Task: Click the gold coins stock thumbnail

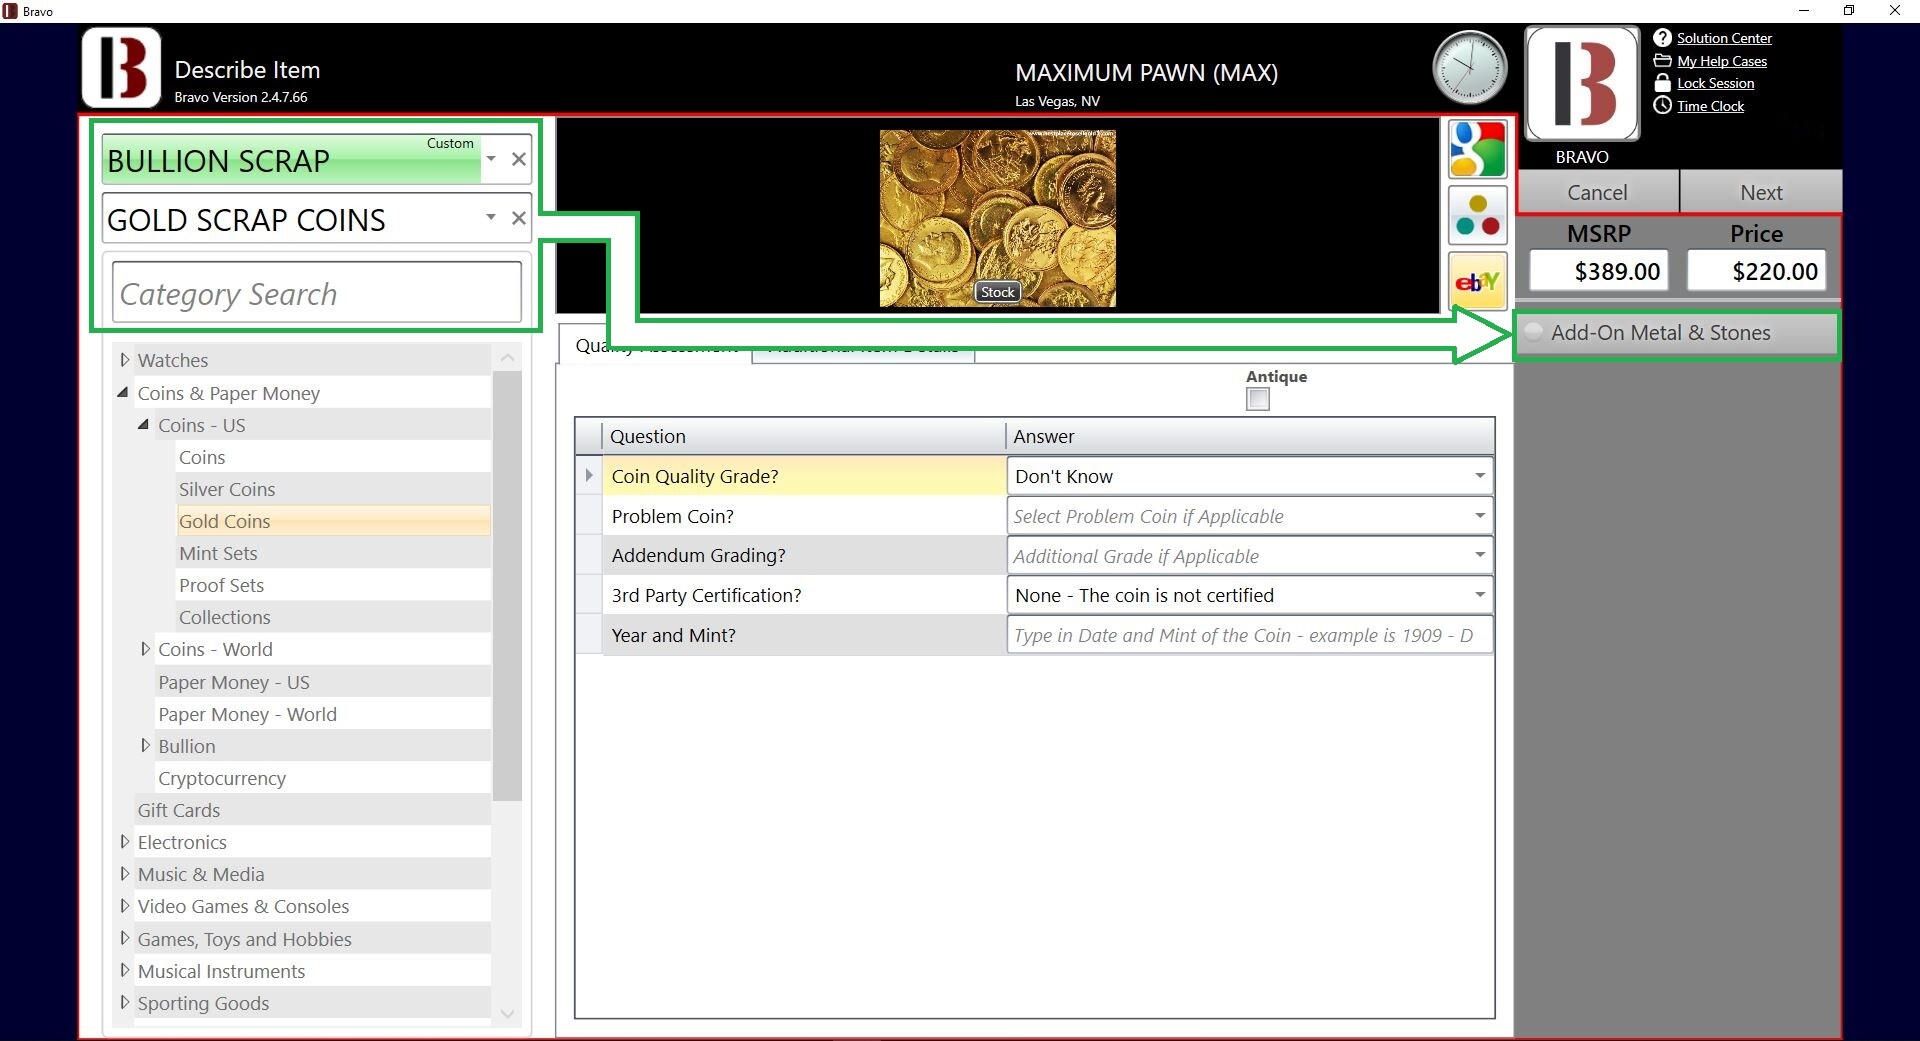Action: click(x=997, y=218)
